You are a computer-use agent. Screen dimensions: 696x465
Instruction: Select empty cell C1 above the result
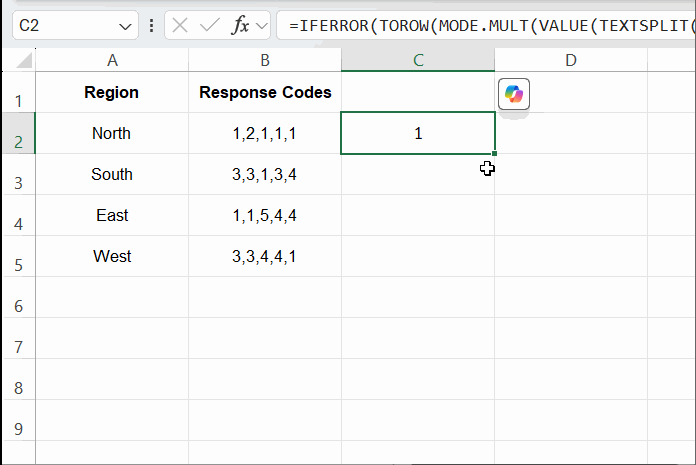click(418, 92)
